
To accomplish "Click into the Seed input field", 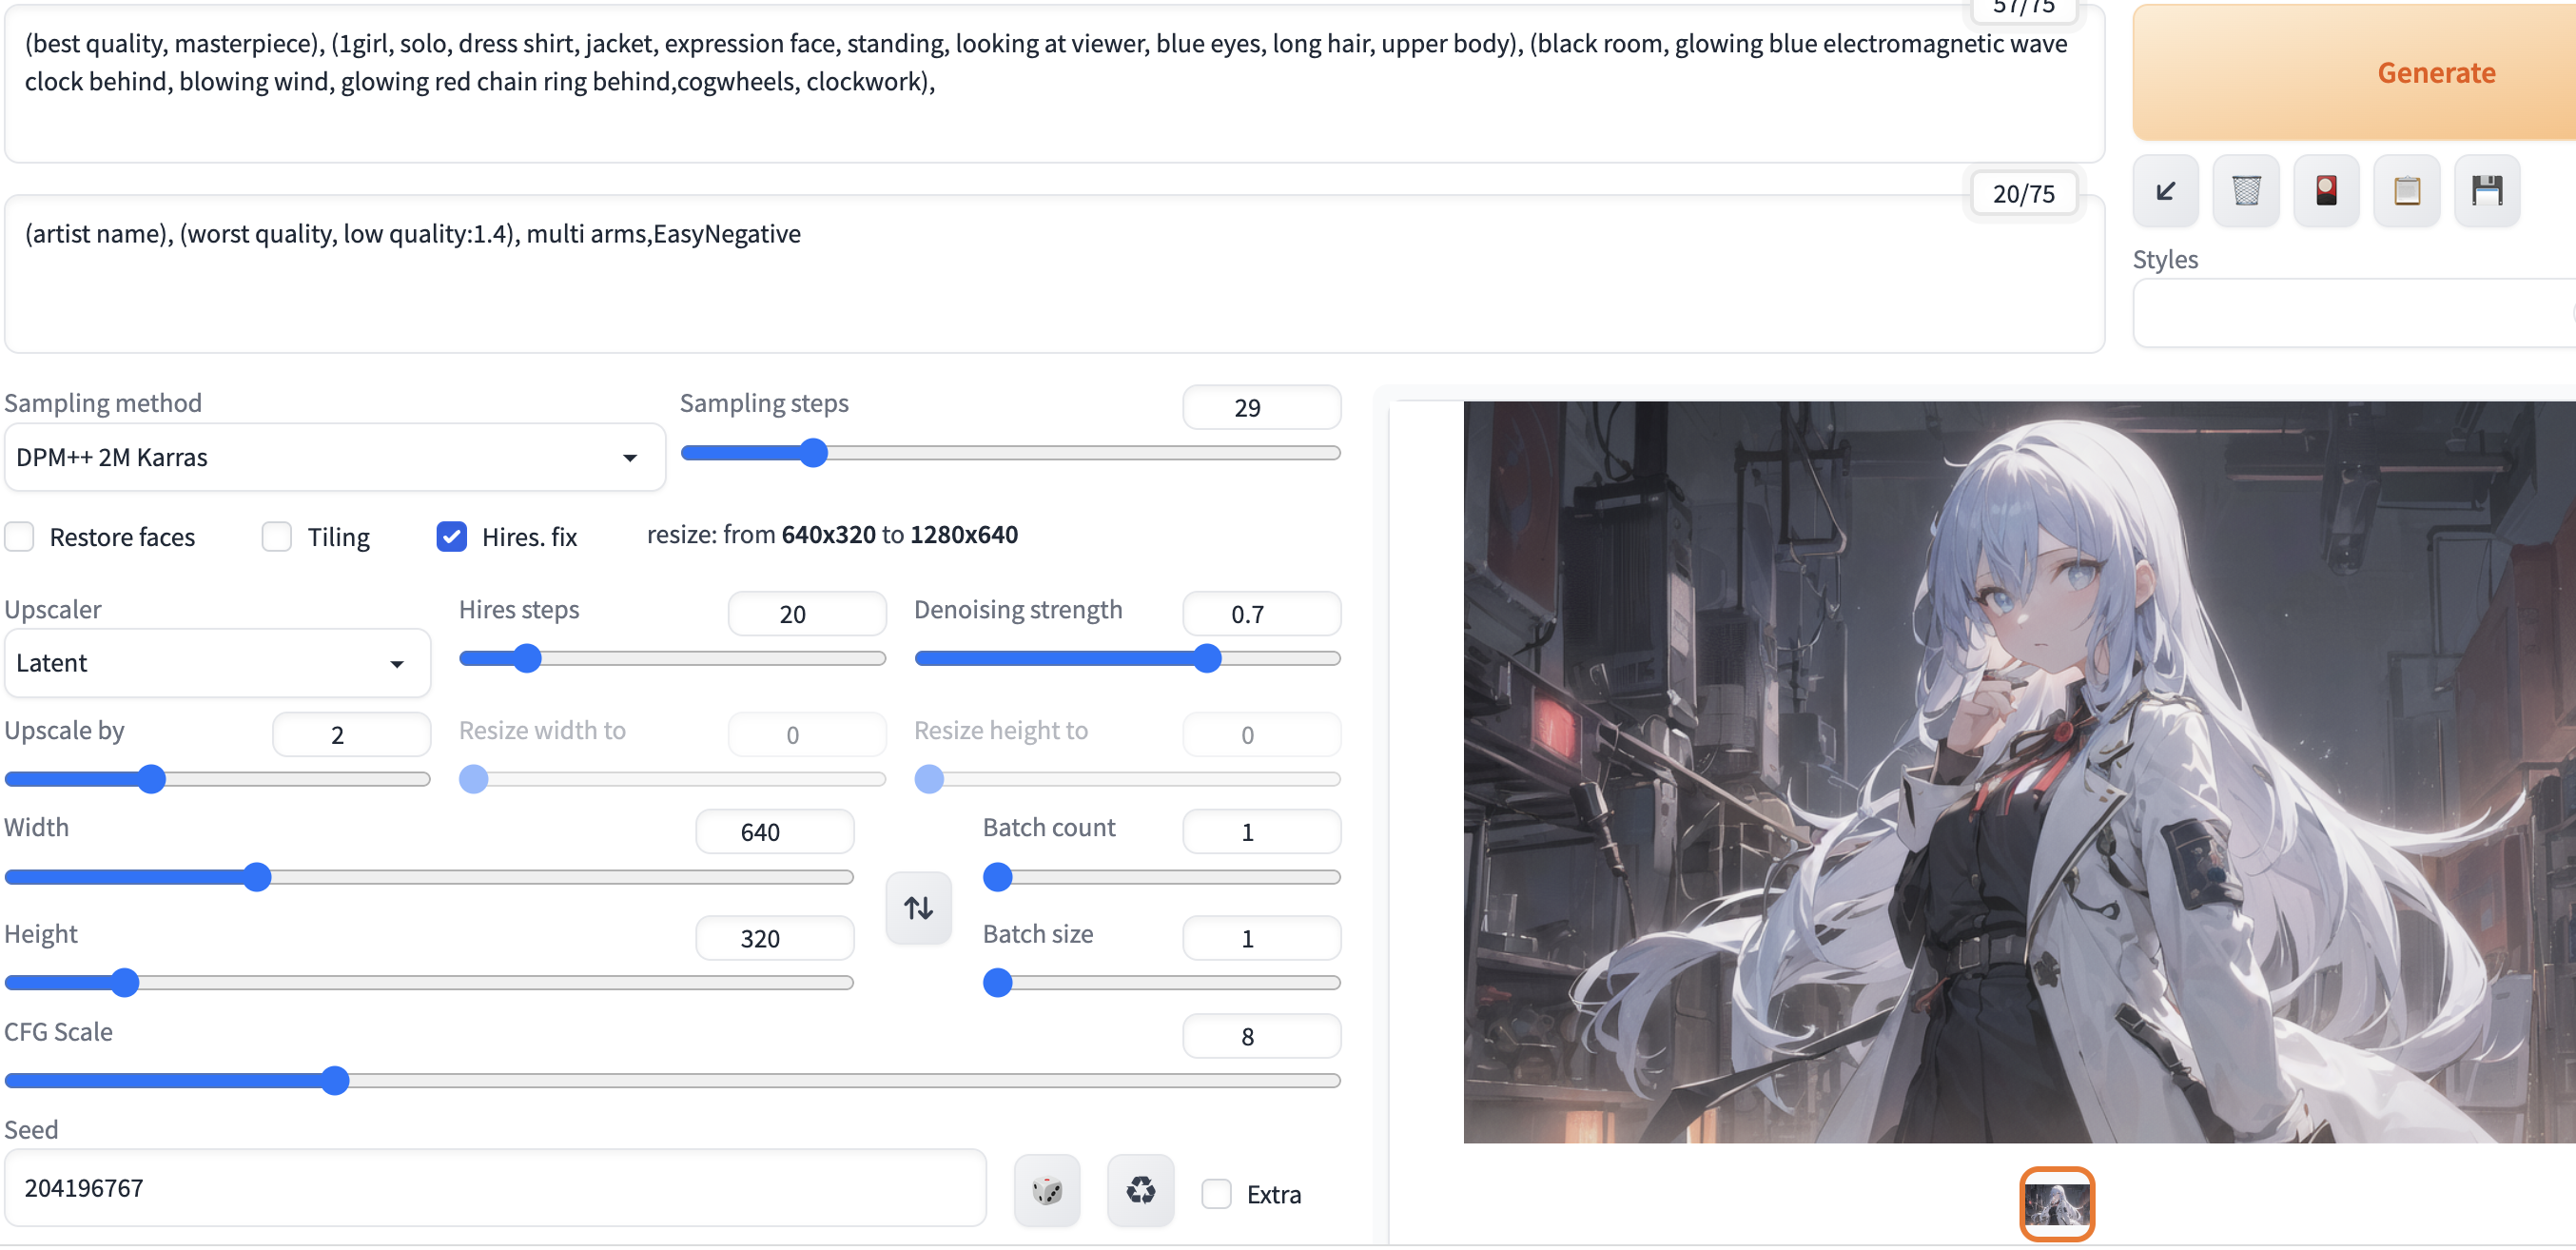I will coord(495,1188).
